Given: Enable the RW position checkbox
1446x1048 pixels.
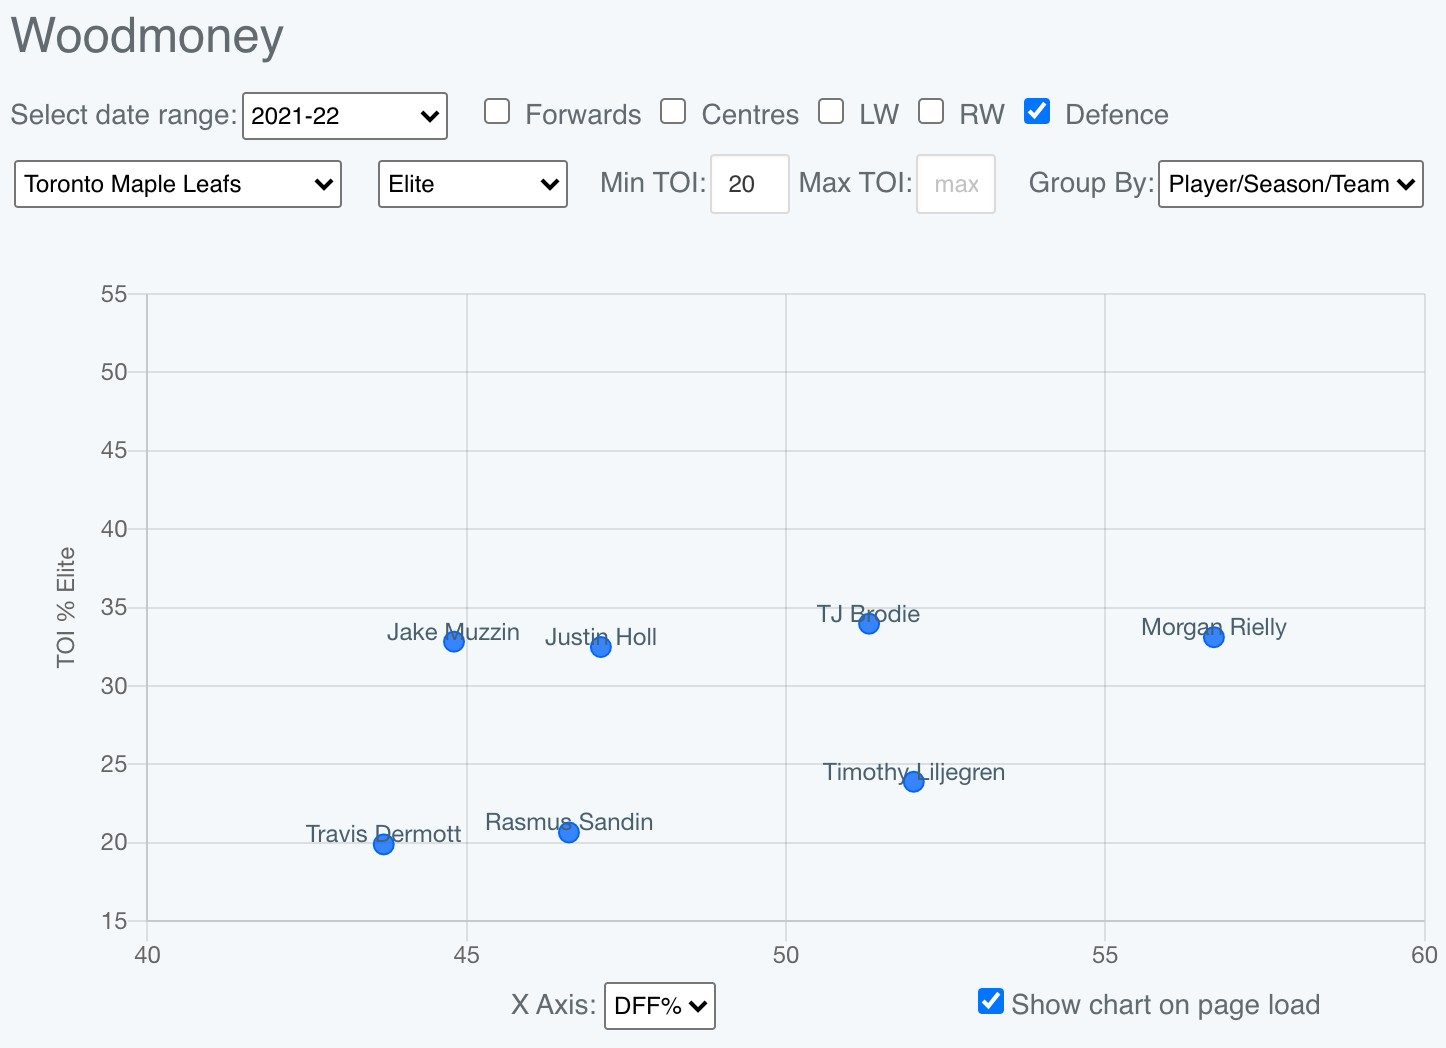Looking at the screenshot, I should 931,111.
